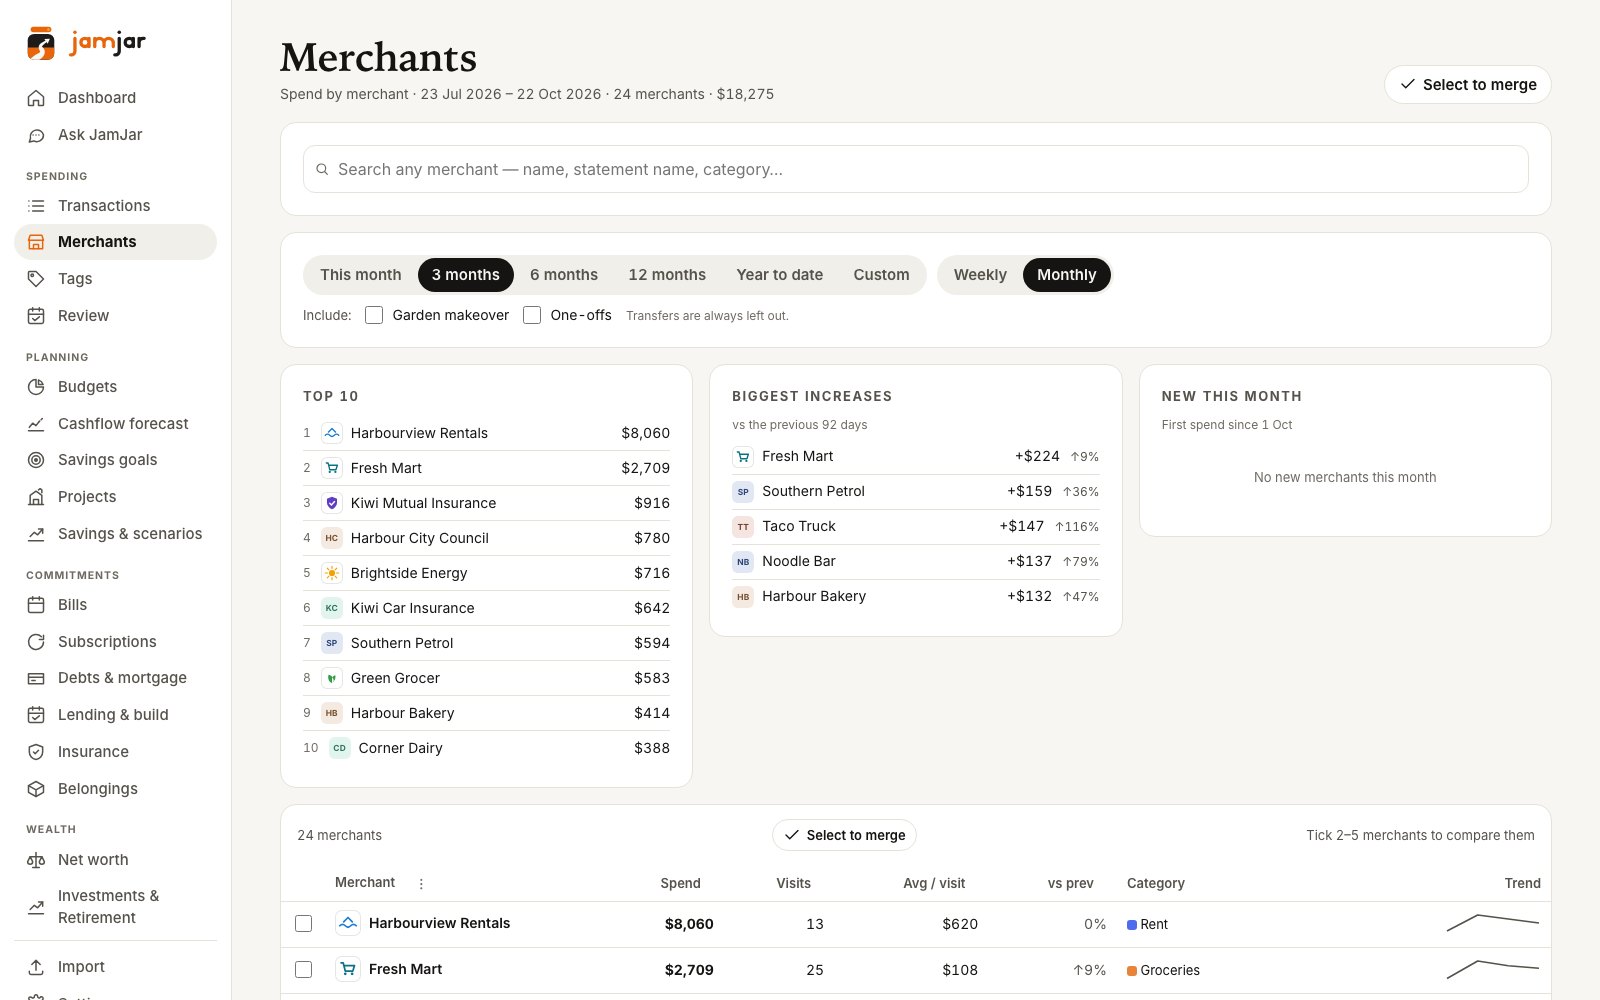The image size is (1600, 1000).
Task: Switch grouping to Monthly
Action: (x=1066, y=275)
